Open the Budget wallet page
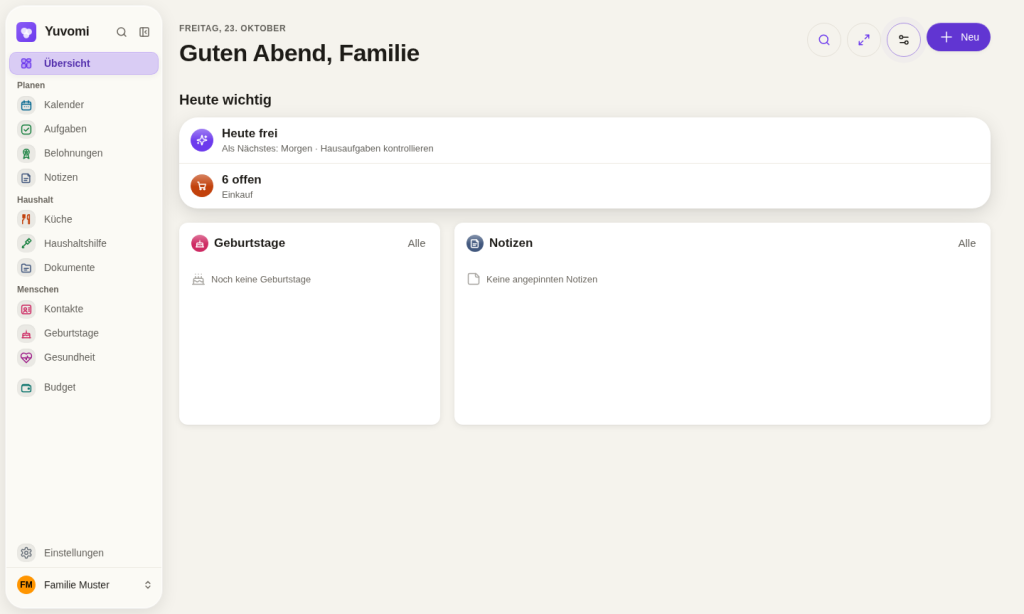 (x=84, y=387)
